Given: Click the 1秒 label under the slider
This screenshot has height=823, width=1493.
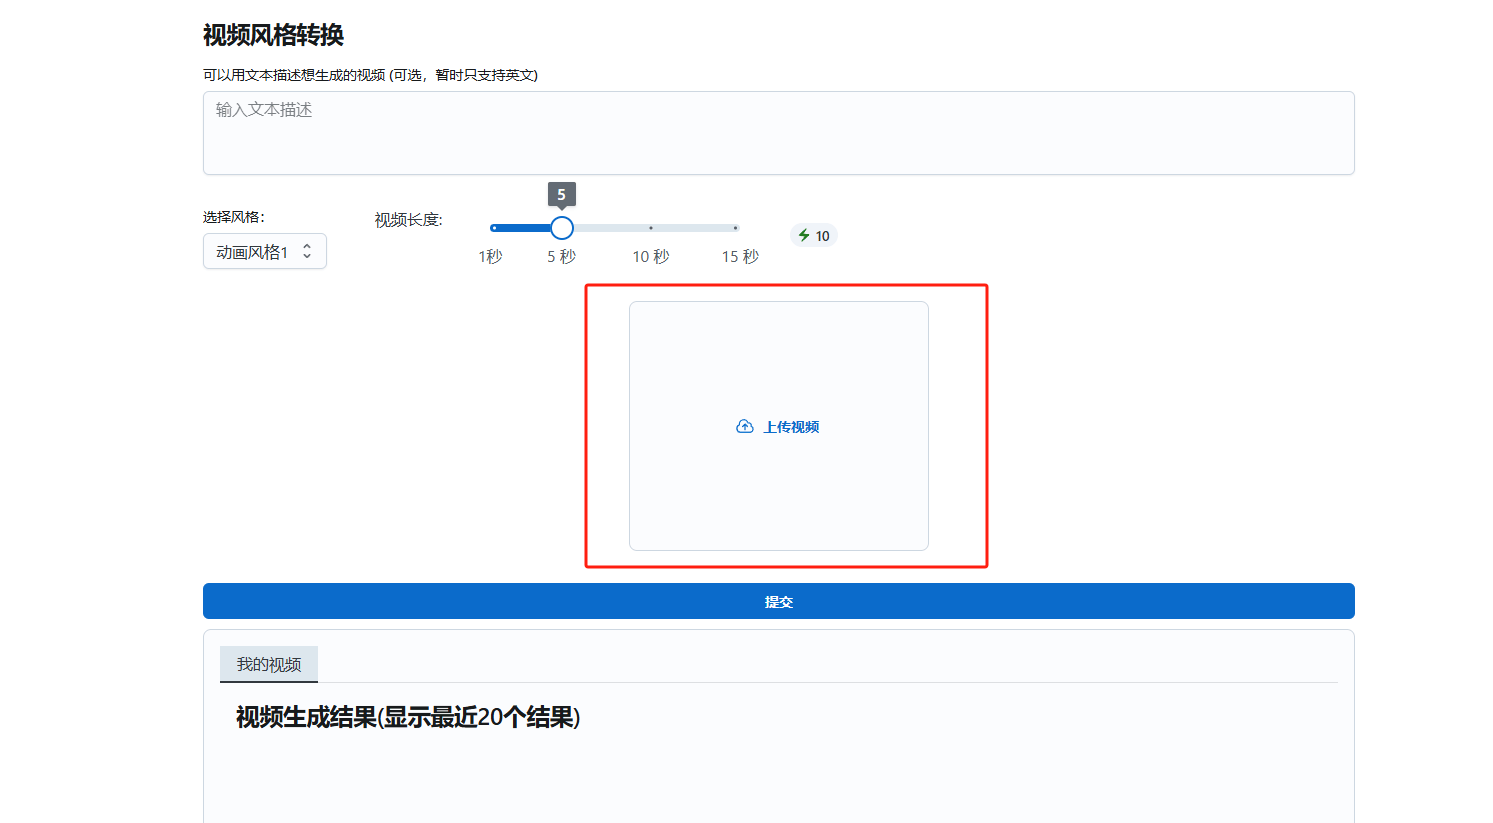Looking at the screenshot, I should click(491, 255).
